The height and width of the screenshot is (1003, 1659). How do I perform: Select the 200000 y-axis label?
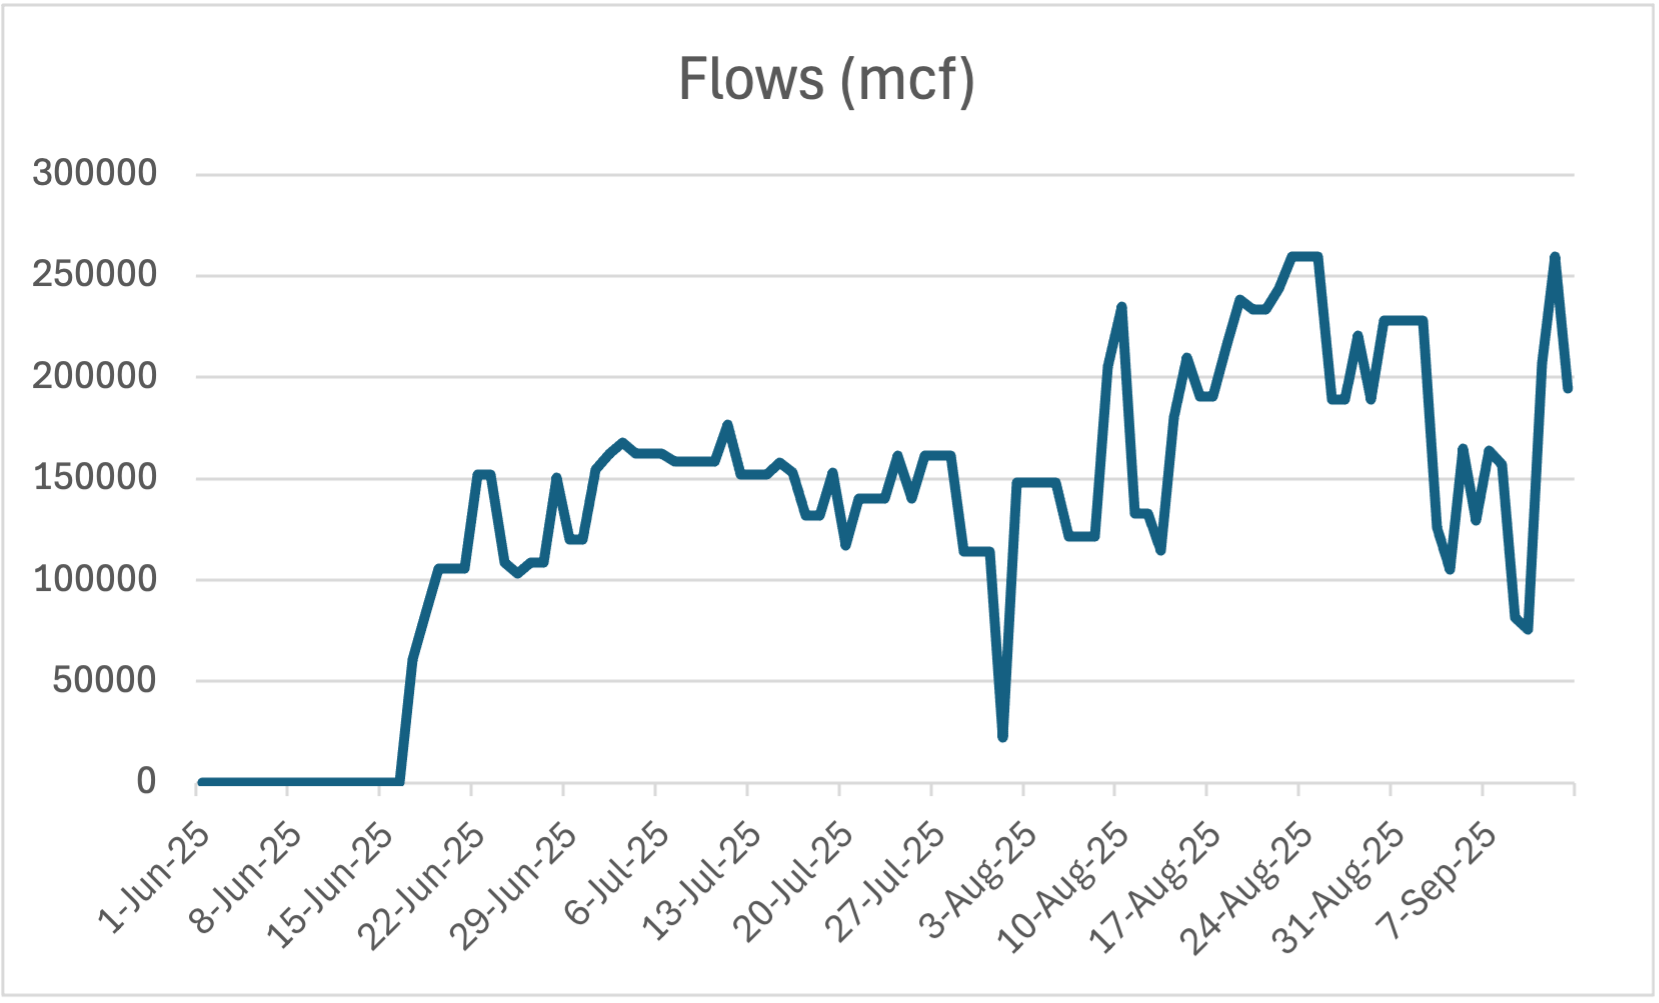coord(95,376)
